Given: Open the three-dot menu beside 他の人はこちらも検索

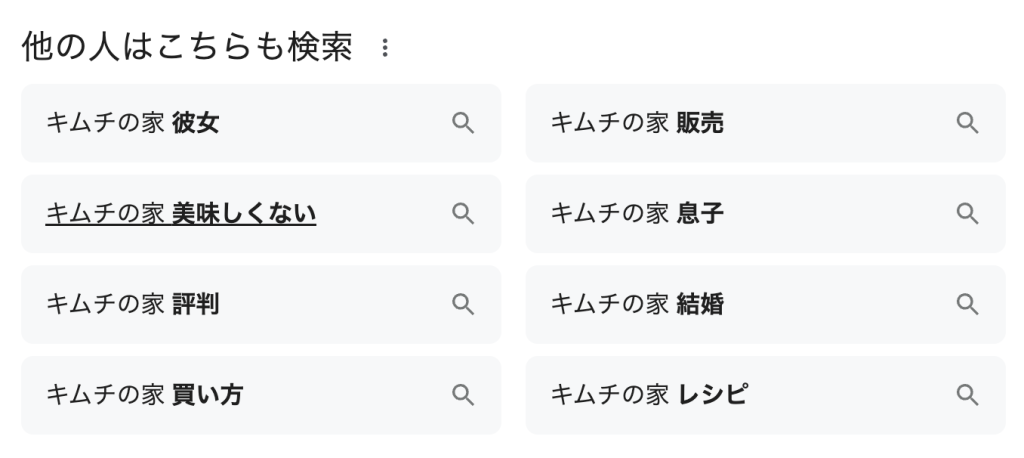Looking at the screenshot, I should (x=385, y=48).
